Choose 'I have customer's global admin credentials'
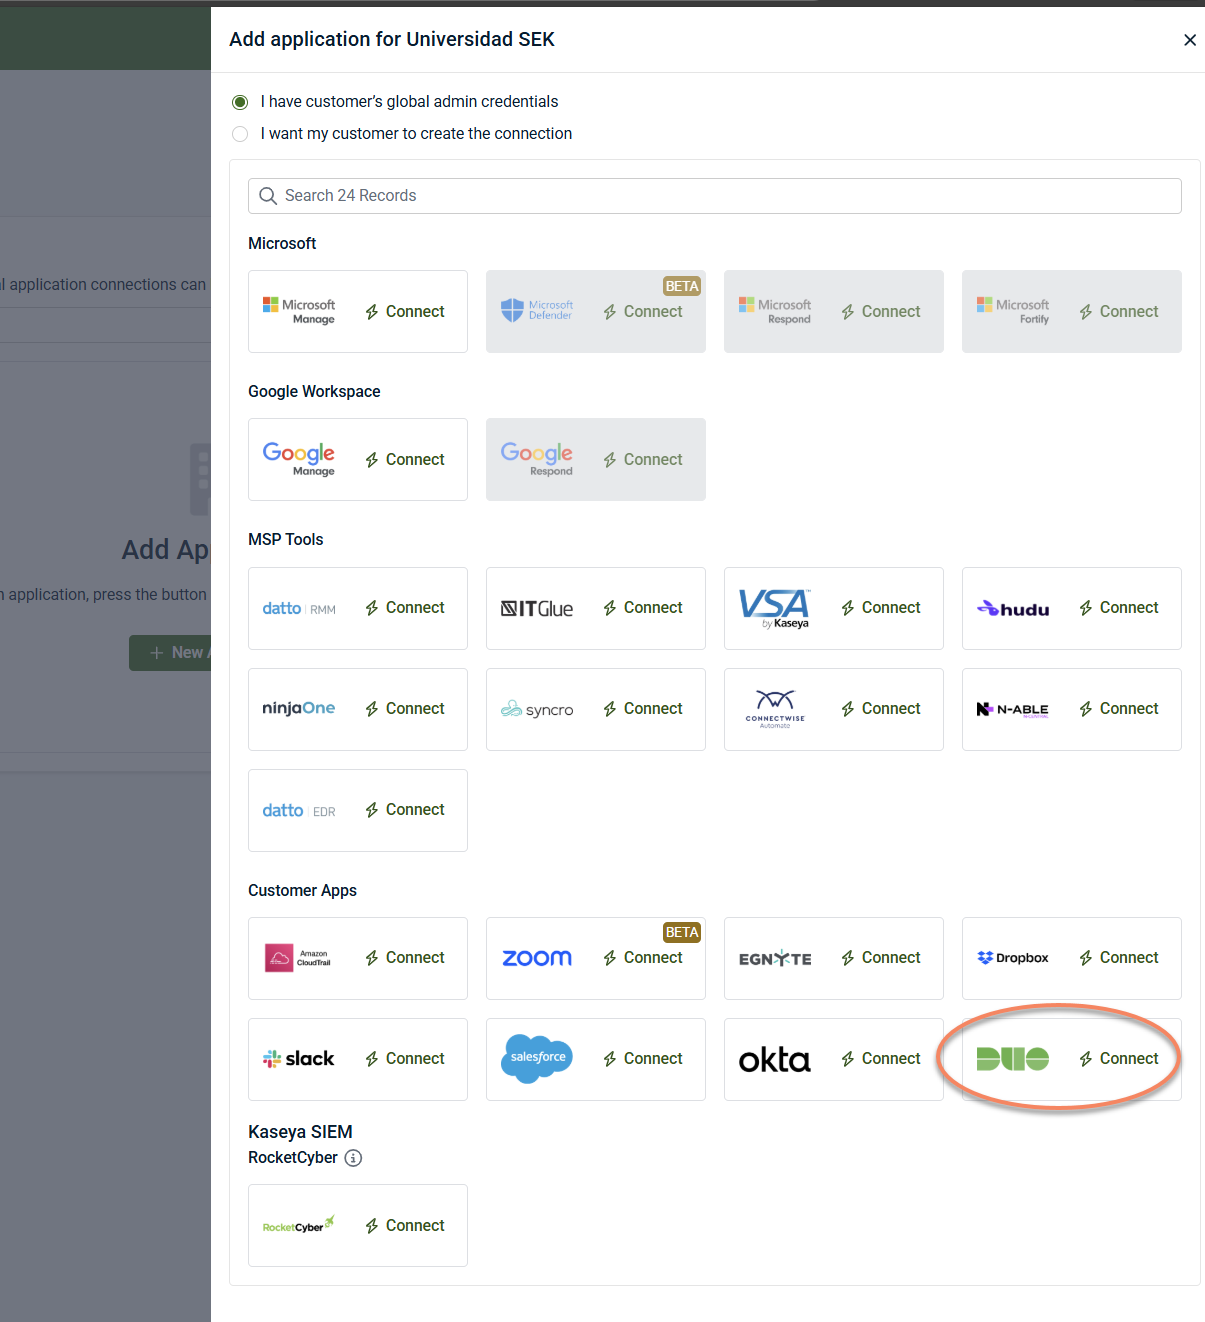This screenshot has height=1322, width=1205. coord(240,102)
